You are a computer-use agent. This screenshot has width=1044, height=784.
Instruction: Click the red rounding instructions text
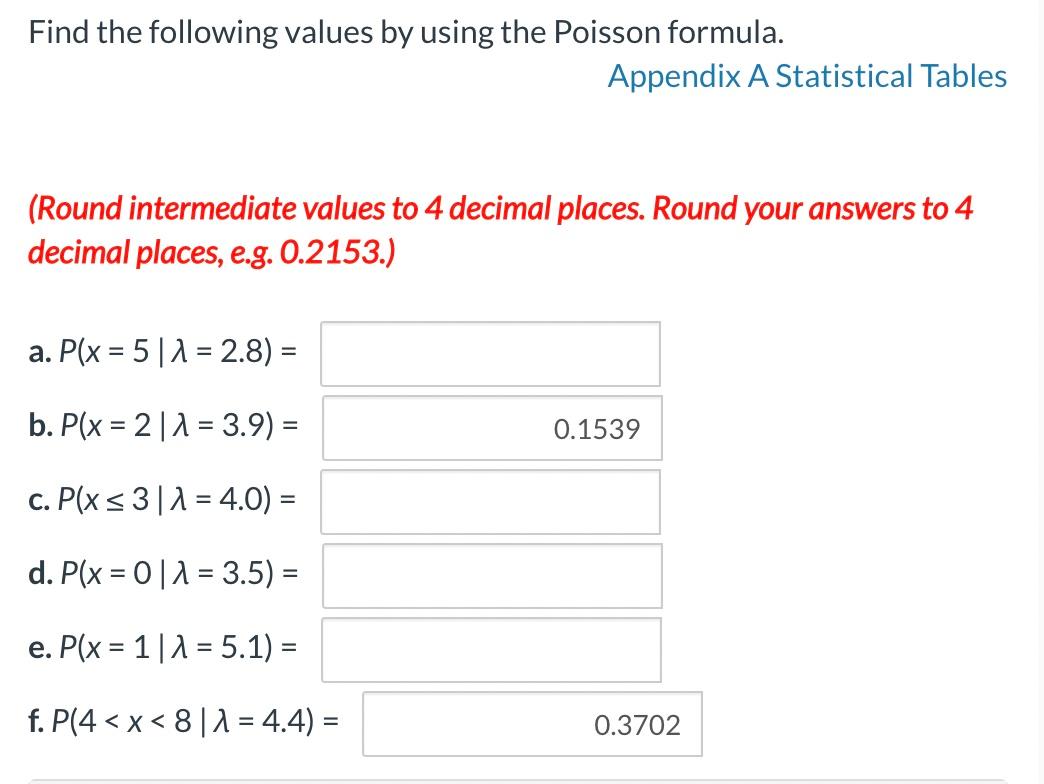(x=500, y=230)
